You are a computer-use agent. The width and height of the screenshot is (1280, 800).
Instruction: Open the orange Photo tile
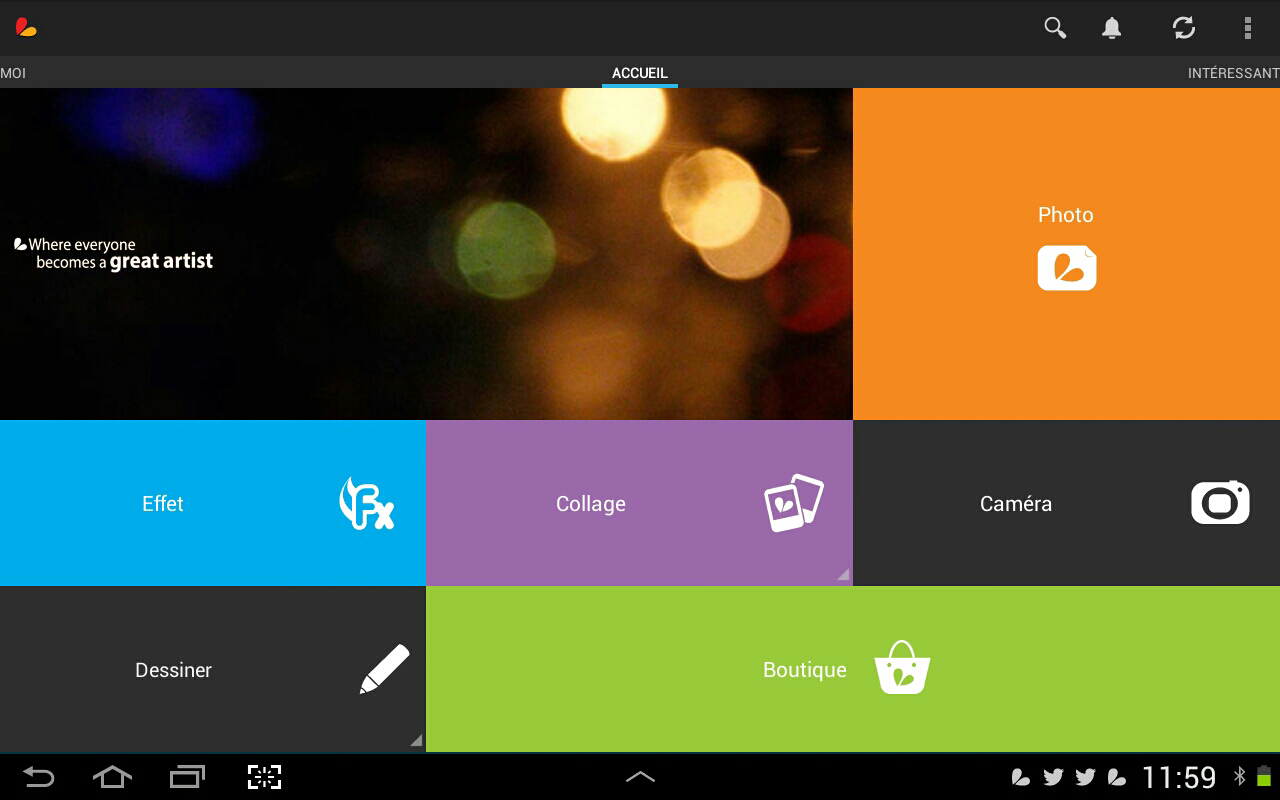tap(1066, 253)
